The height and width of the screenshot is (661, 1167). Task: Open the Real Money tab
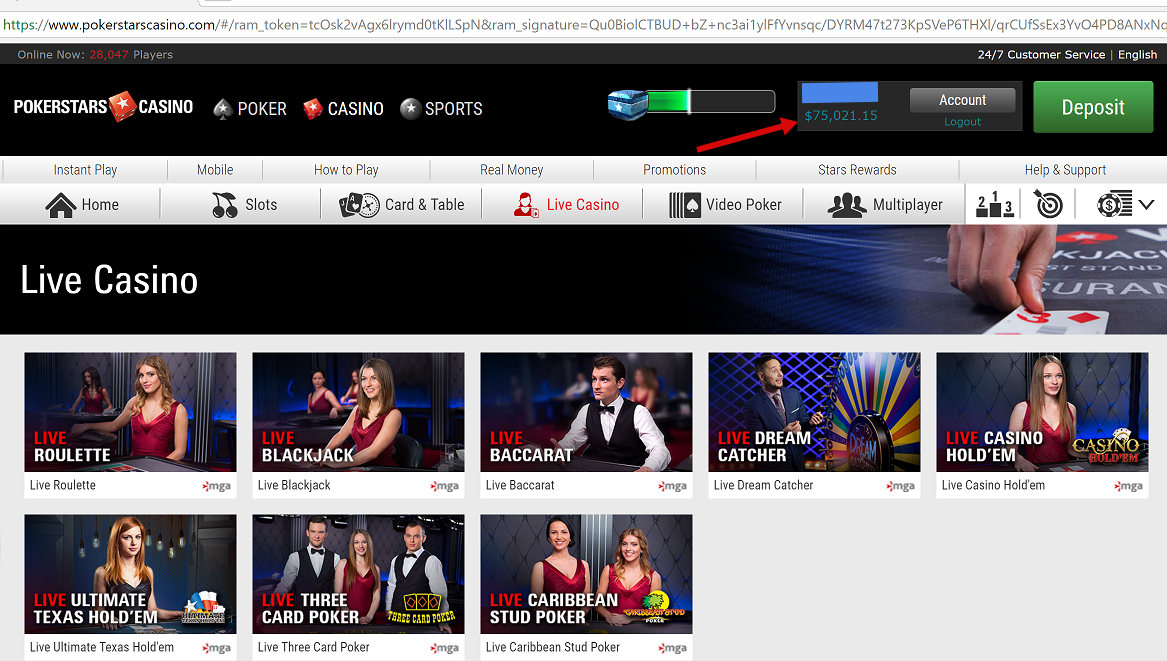point(511,170)
